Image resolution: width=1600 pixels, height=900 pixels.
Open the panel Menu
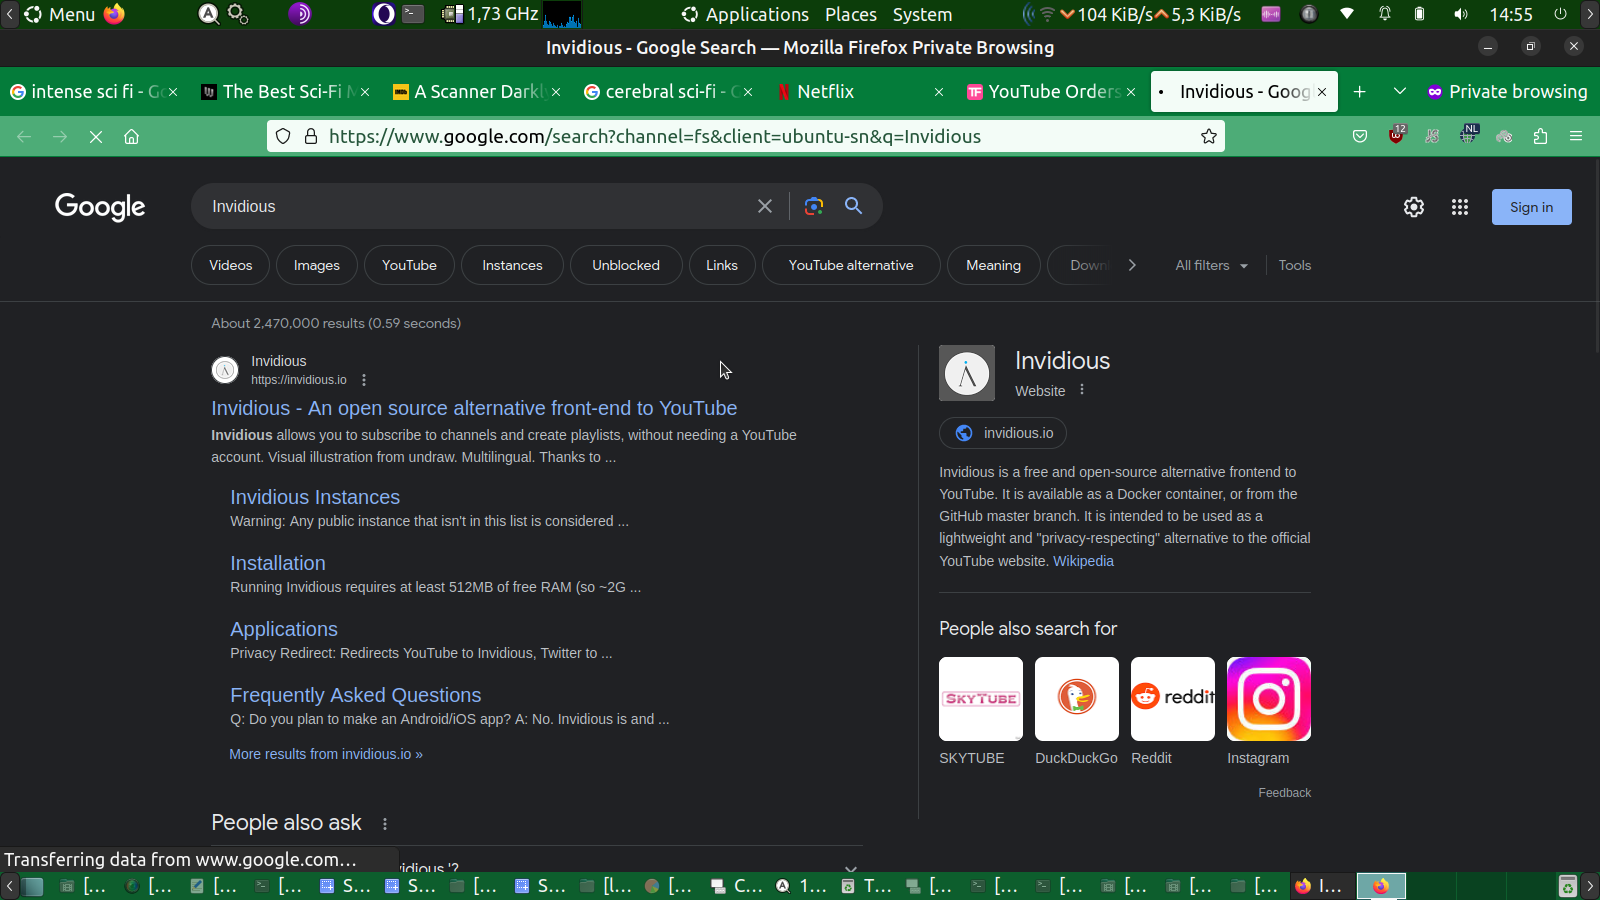point(60,15)
